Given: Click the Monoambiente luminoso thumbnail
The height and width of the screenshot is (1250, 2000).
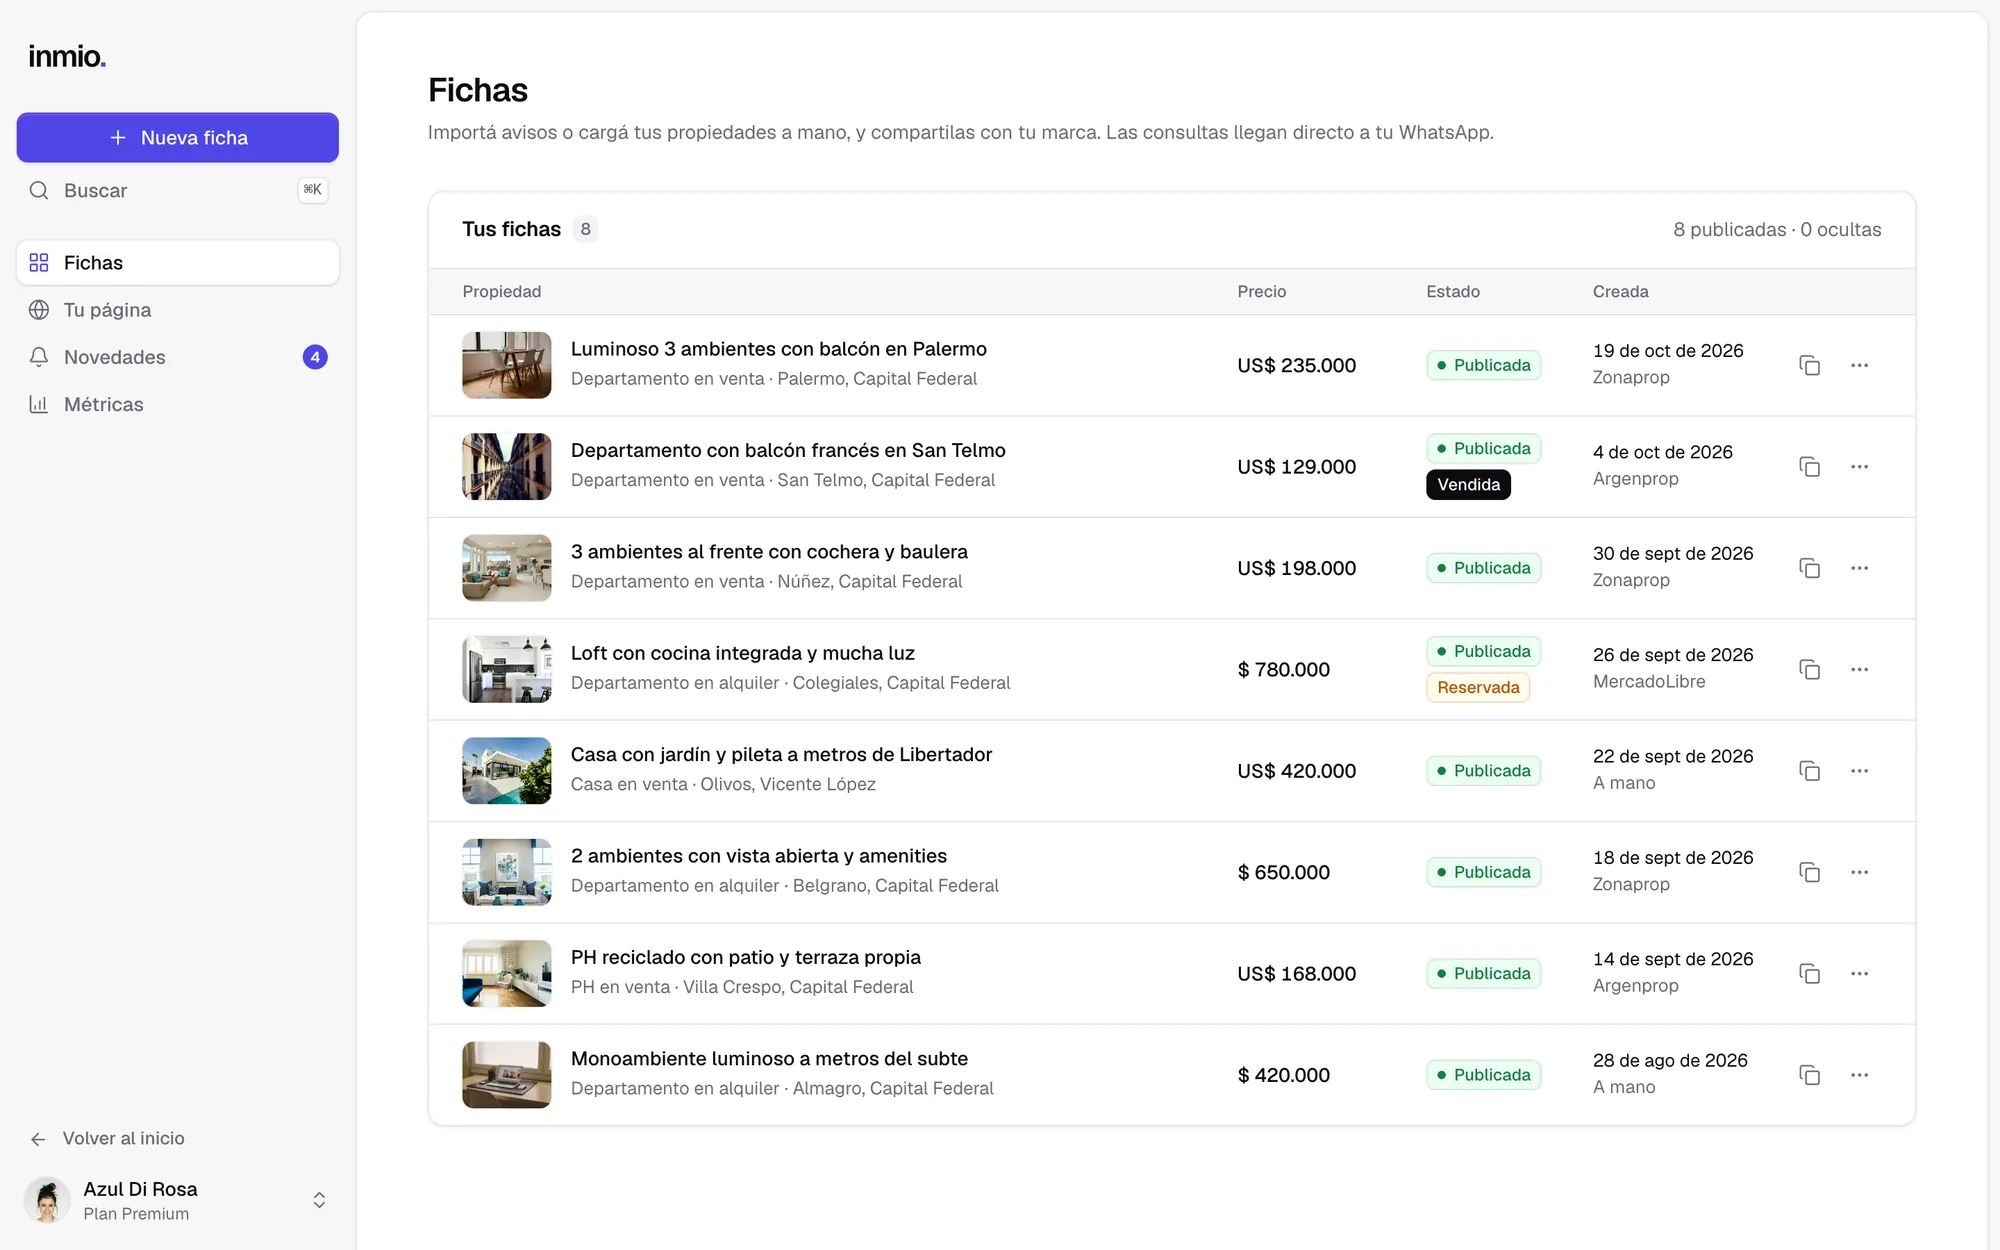Looking at the screenshot, I should tap(506, 1075).
